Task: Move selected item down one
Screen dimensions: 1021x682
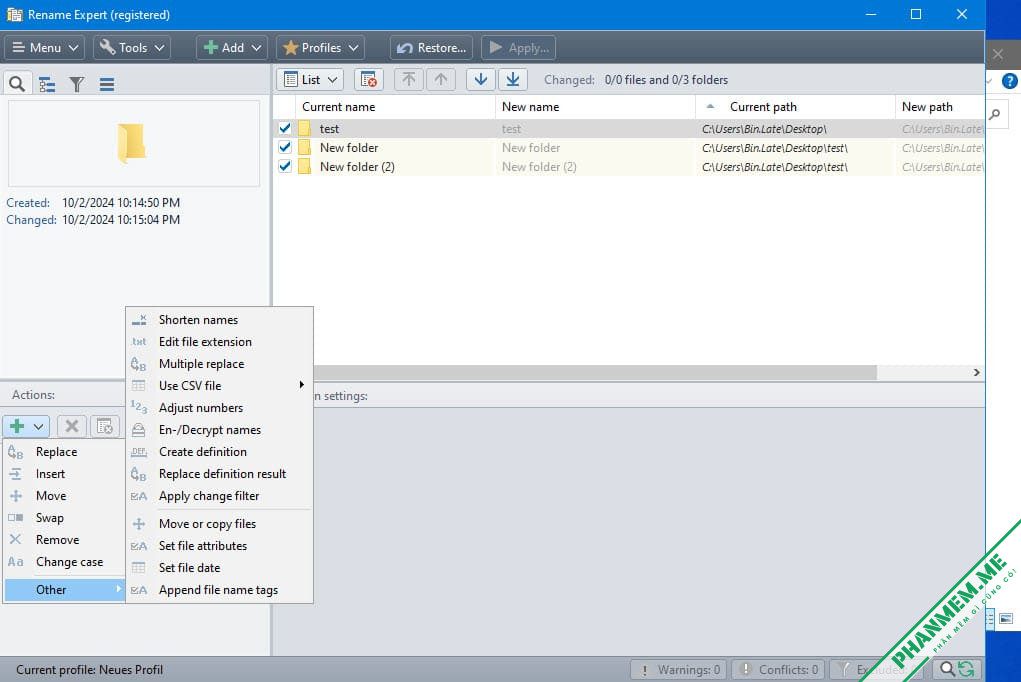Action: click(x=481, y=79)
